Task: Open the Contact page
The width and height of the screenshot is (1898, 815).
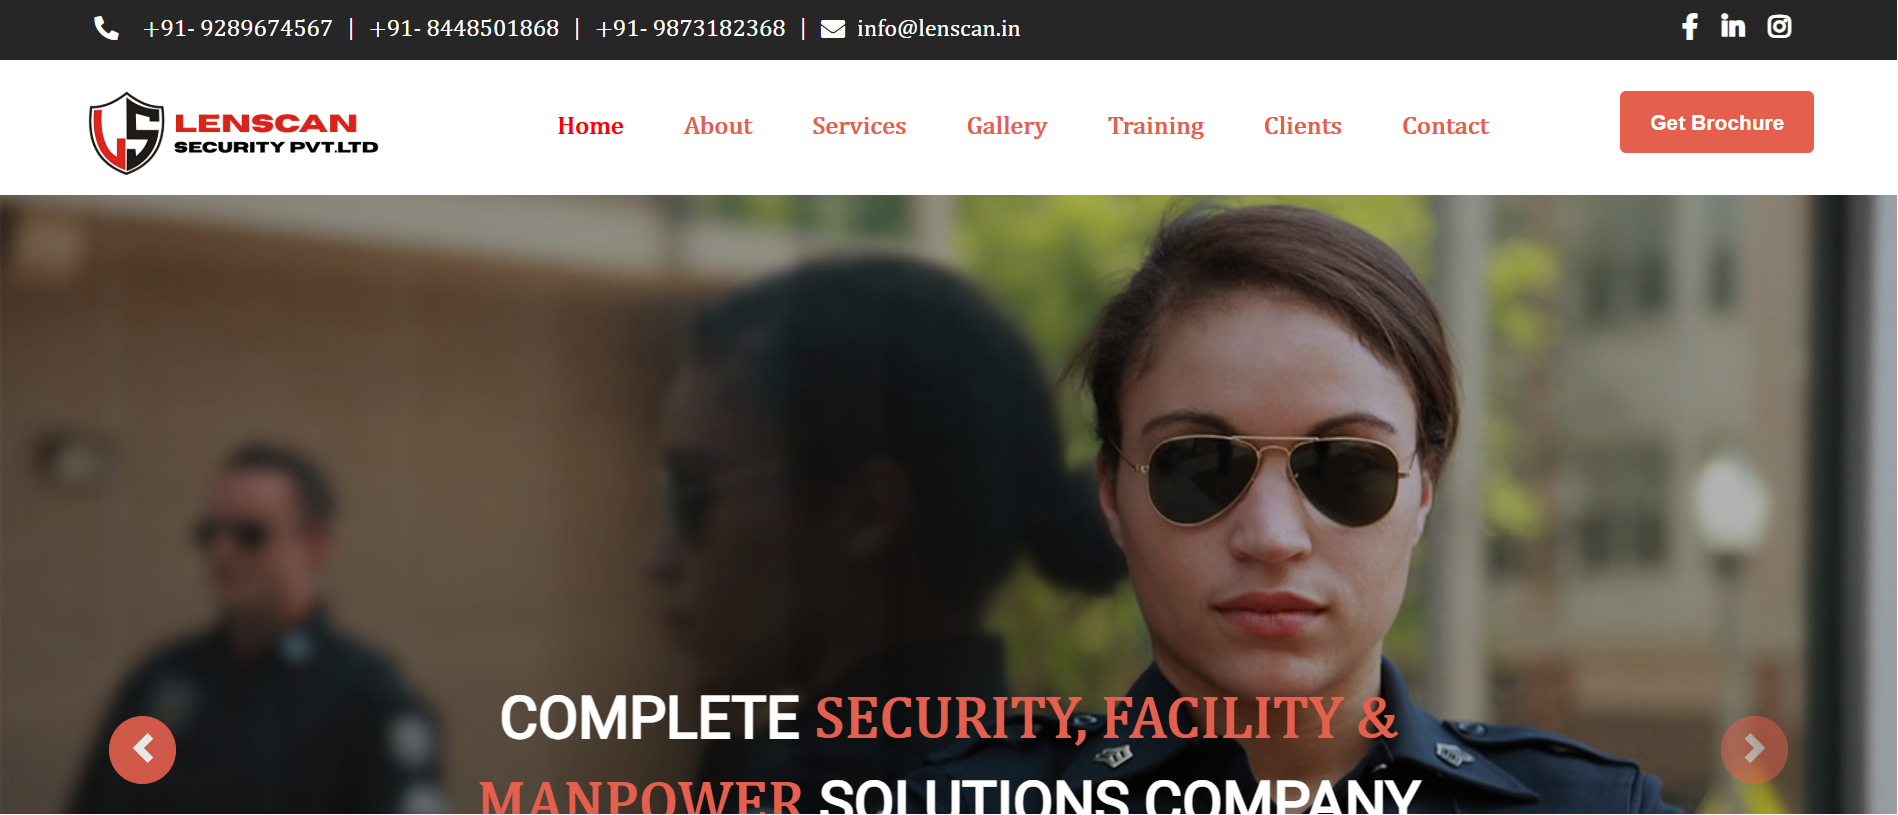Action: (x=1445, y=126)
